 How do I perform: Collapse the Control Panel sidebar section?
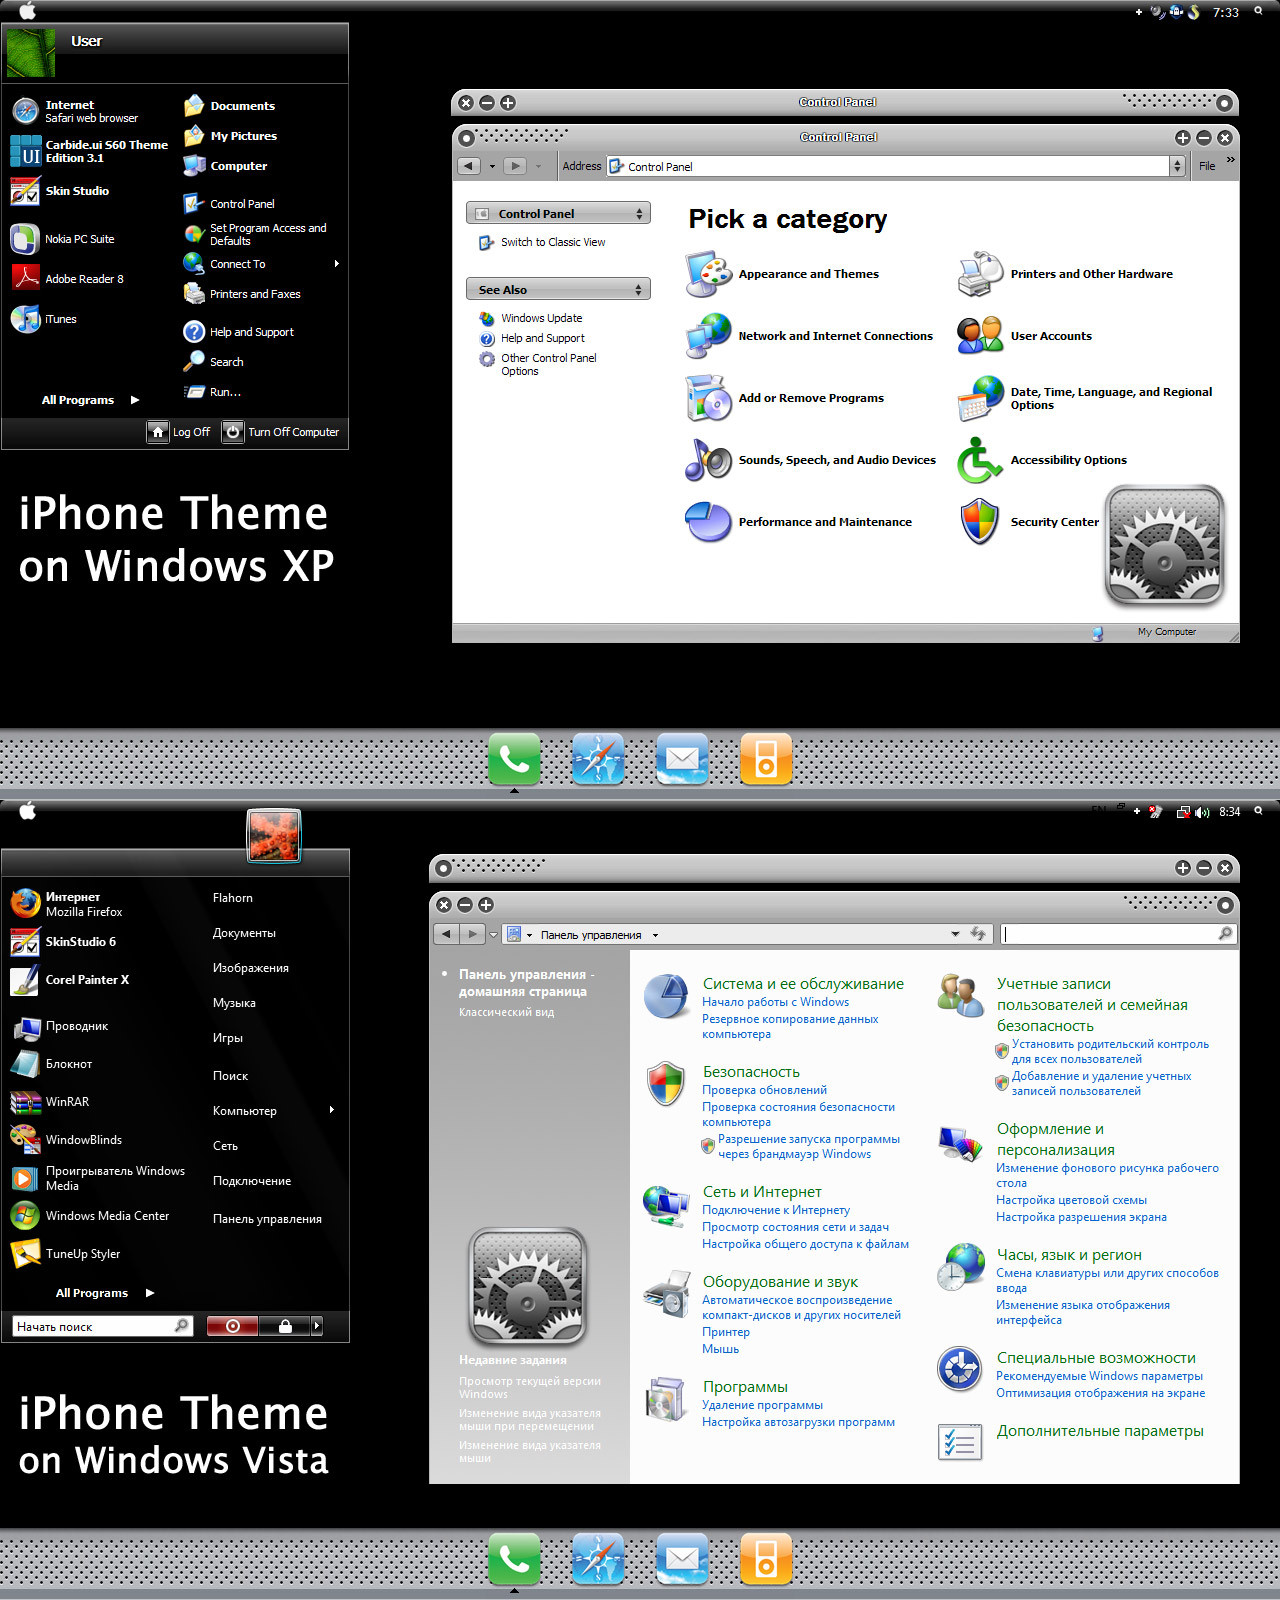coord(639,214)
